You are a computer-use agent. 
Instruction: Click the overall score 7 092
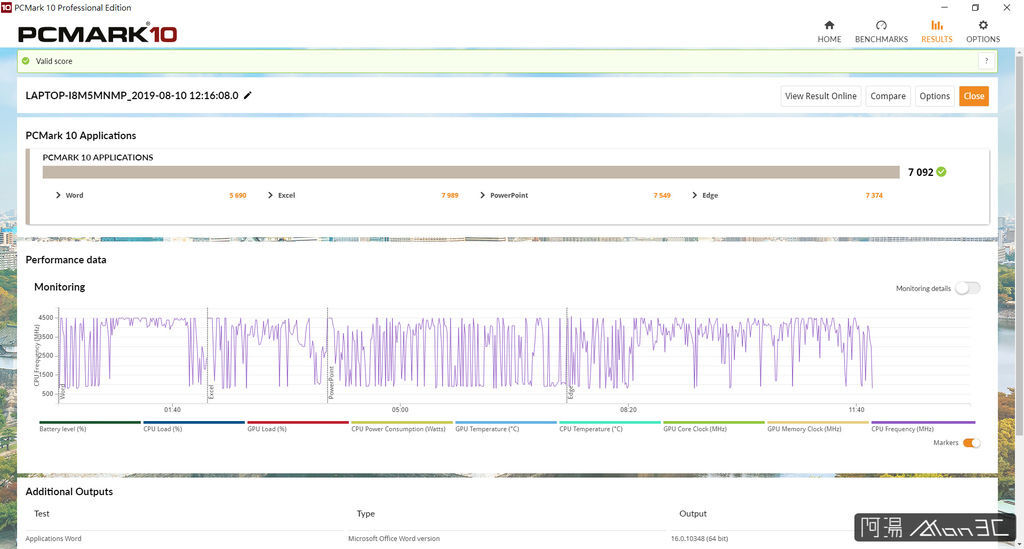click(x=920, y=172)
